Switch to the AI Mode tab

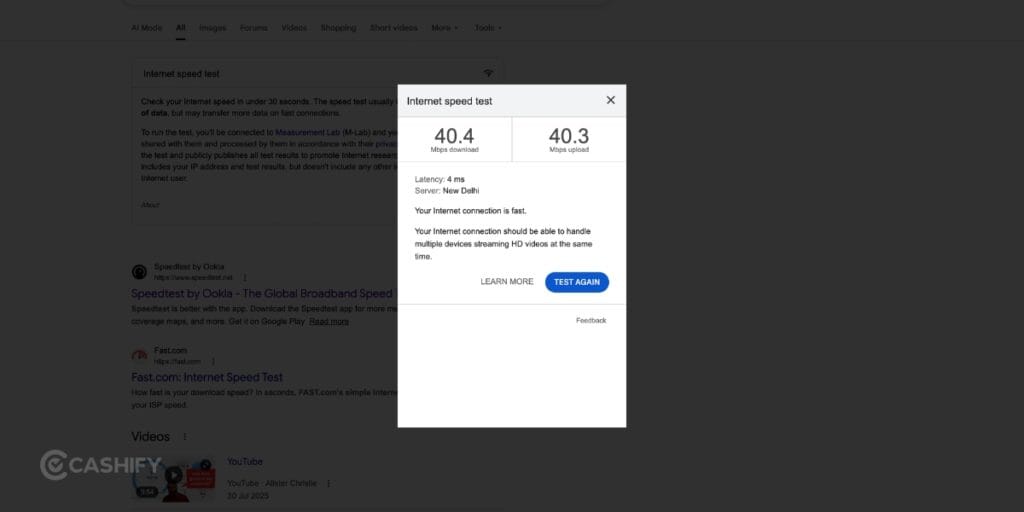click(x=146, y=28)
